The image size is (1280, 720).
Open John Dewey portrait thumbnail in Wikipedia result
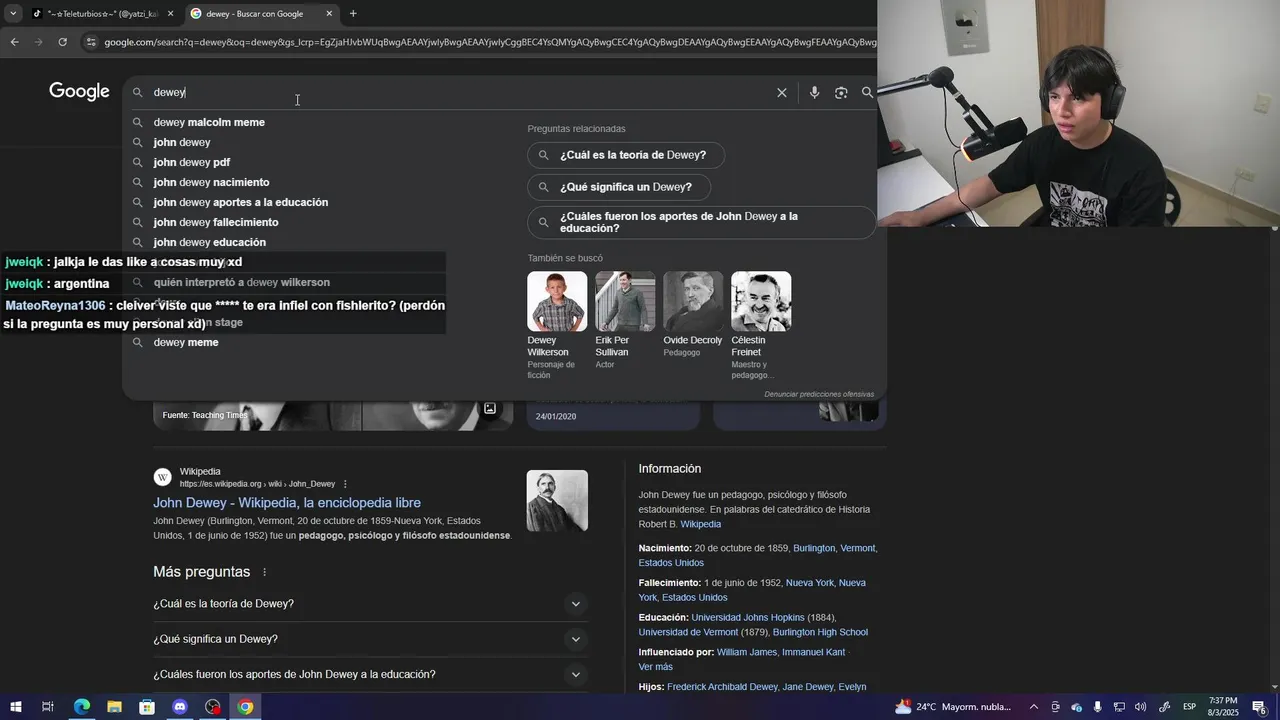click(x=557, y=501)
